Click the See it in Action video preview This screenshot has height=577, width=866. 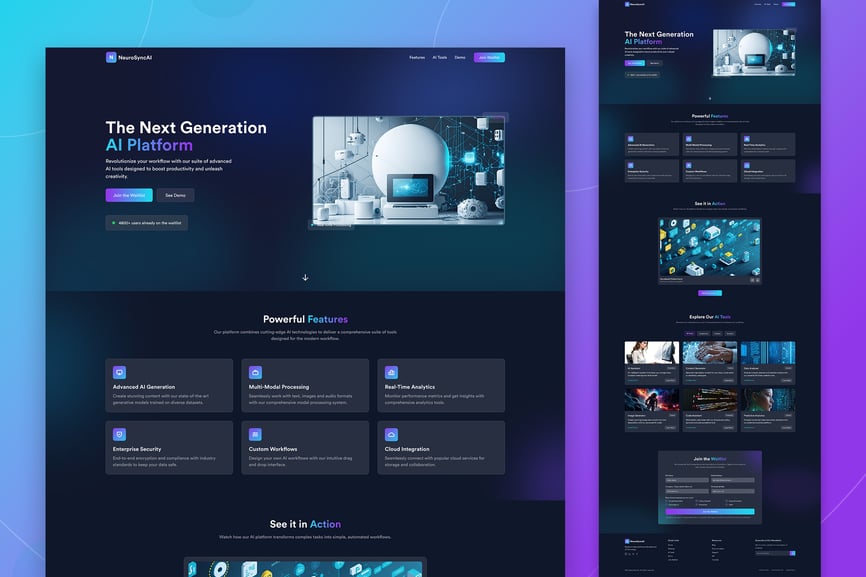[x=305, y=567]
